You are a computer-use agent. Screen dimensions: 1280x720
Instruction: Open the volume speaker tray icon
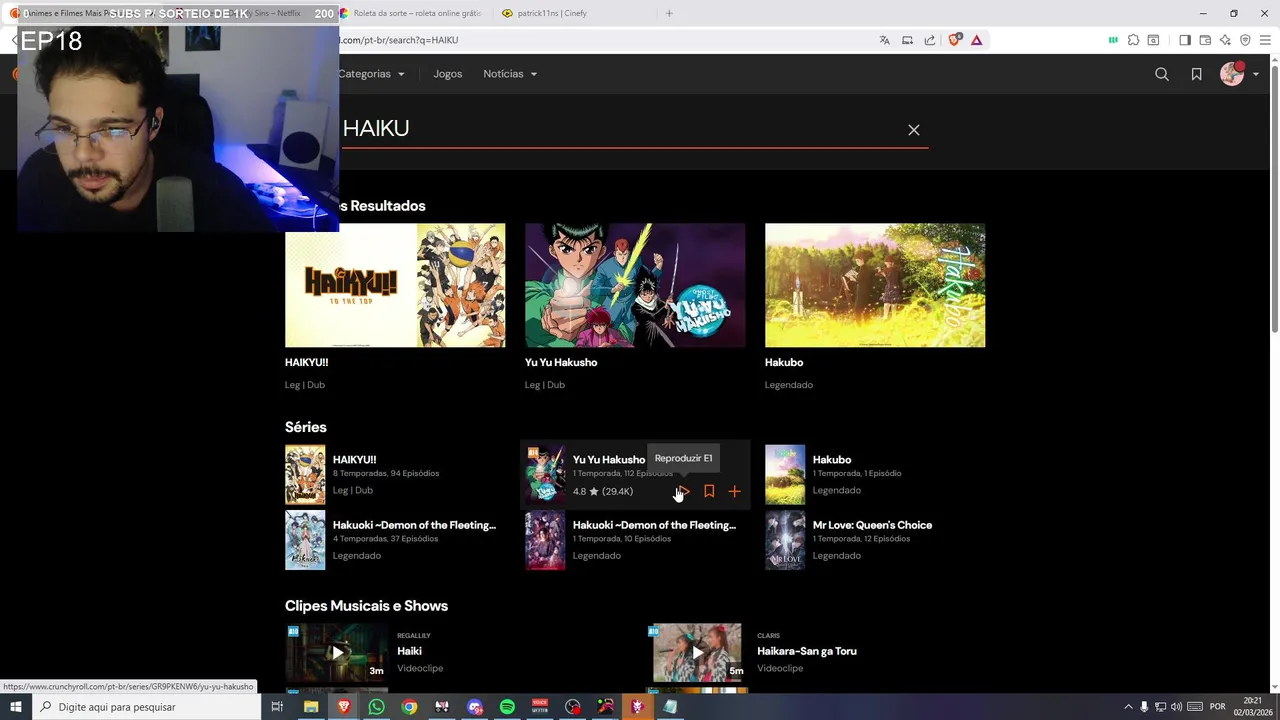coord(1176,707)
